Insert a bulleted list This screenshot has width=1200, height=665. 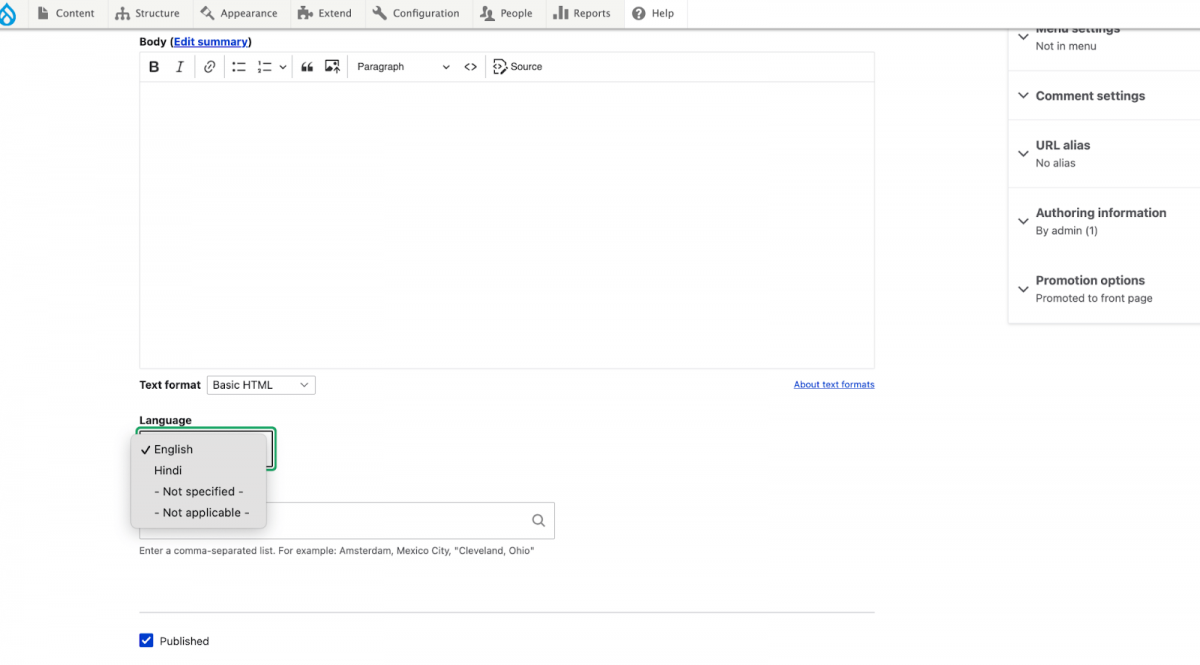click(x=239, y=67)
